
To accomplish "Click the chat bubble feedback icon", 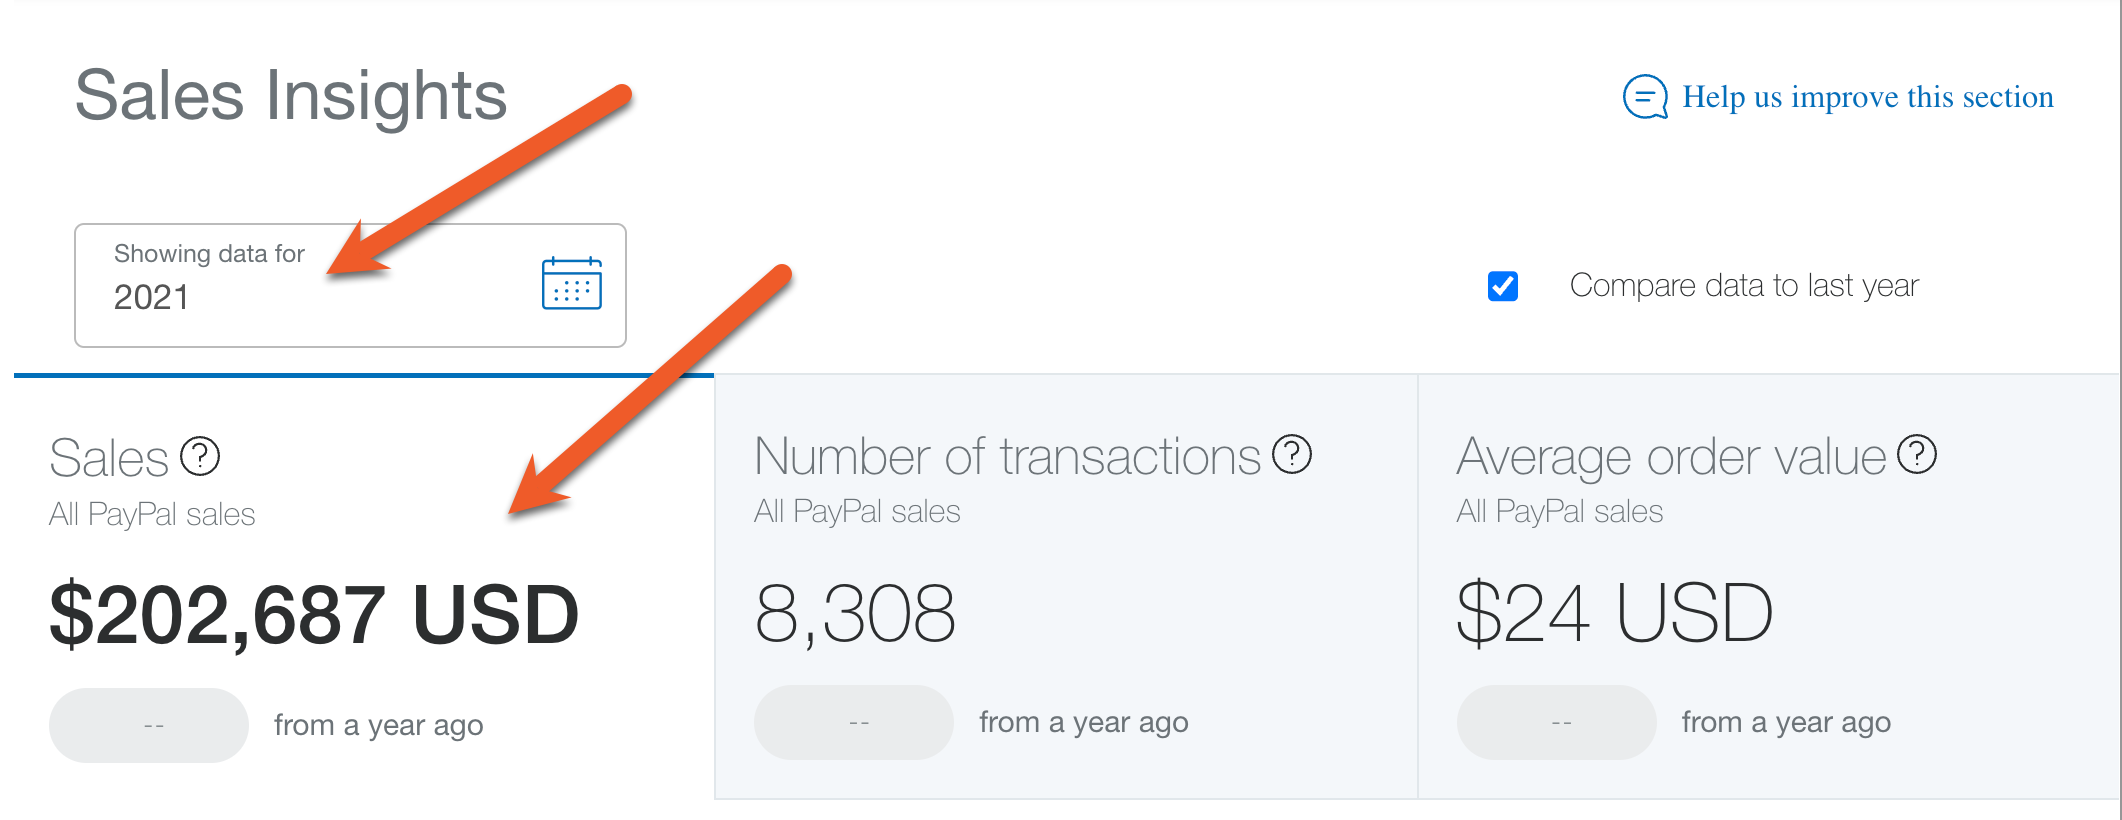I will (x=1645, y=97).
